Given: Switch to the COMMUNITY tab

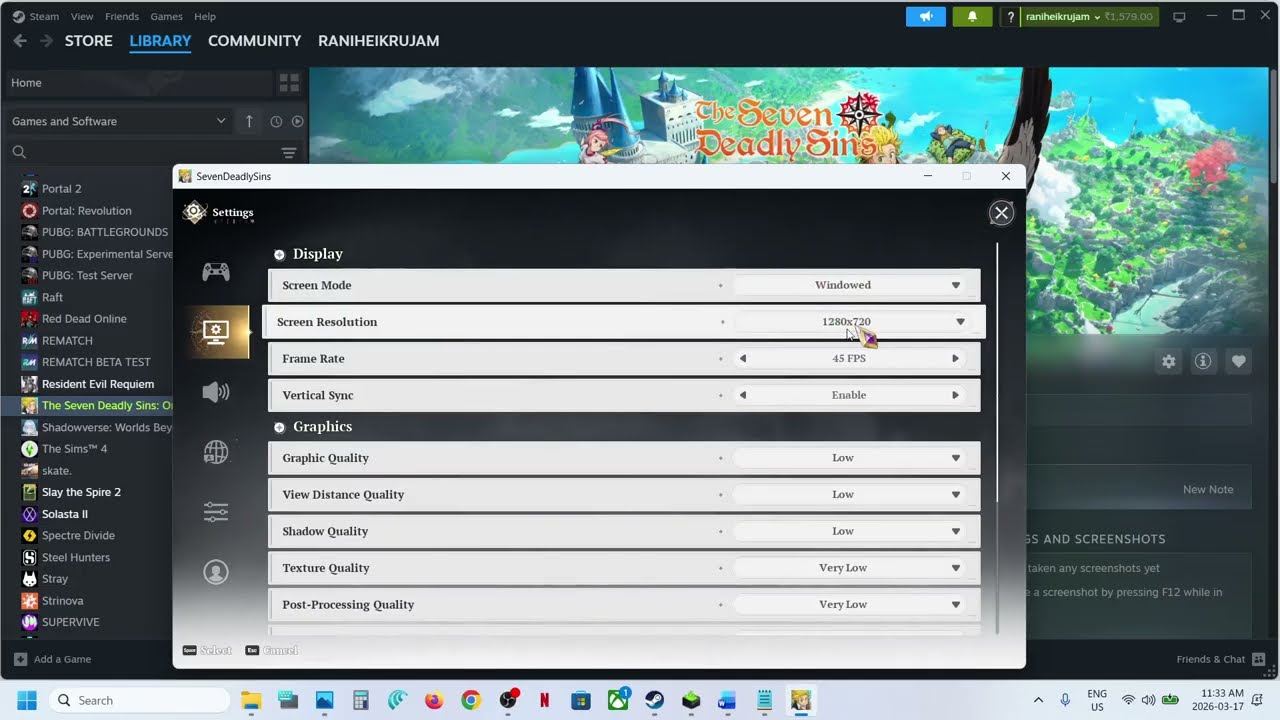Looking at the screenshot, I should (254, 41).
